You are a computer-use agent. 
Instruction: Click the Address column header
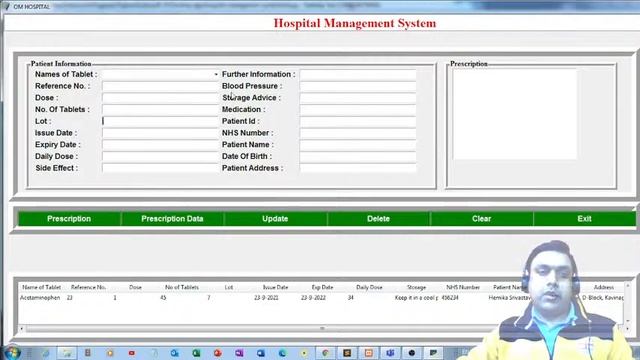604,287
